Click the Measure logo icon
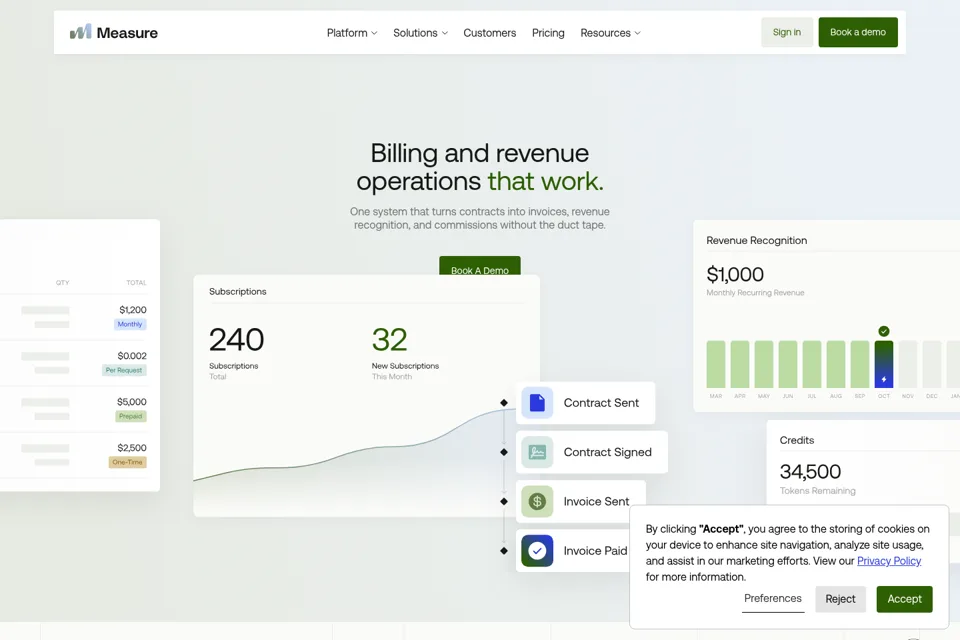960x640 pixels. tap(80, 32)
